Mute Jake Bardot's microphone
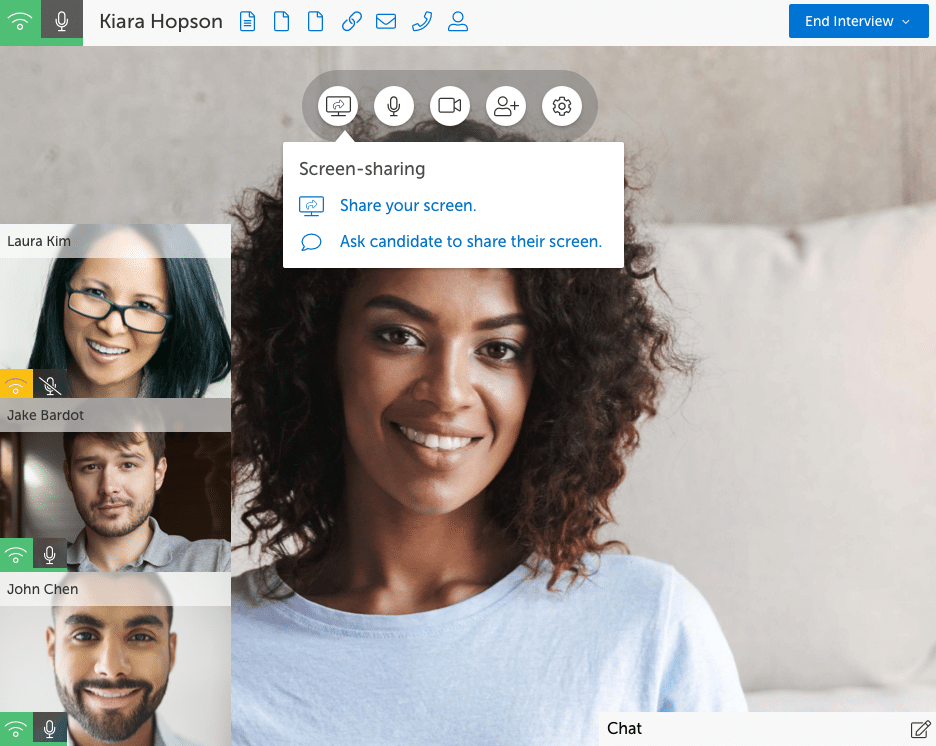The width and height of the screenshot is (936, 746). pos(50,554)
